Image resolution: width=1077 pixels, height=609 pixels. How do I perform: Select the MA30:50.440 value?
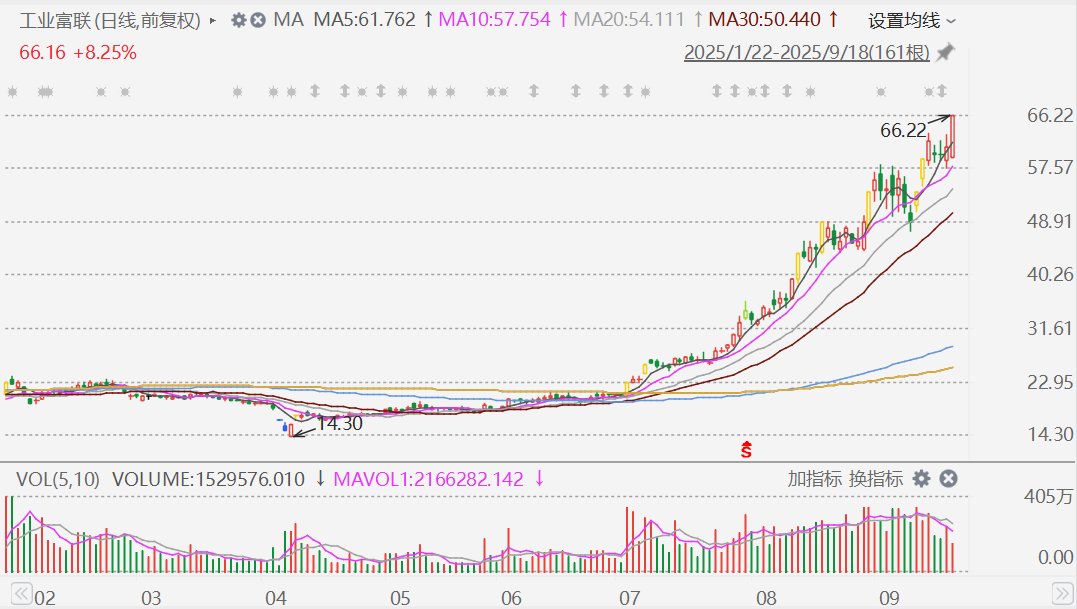click(764, 19)
